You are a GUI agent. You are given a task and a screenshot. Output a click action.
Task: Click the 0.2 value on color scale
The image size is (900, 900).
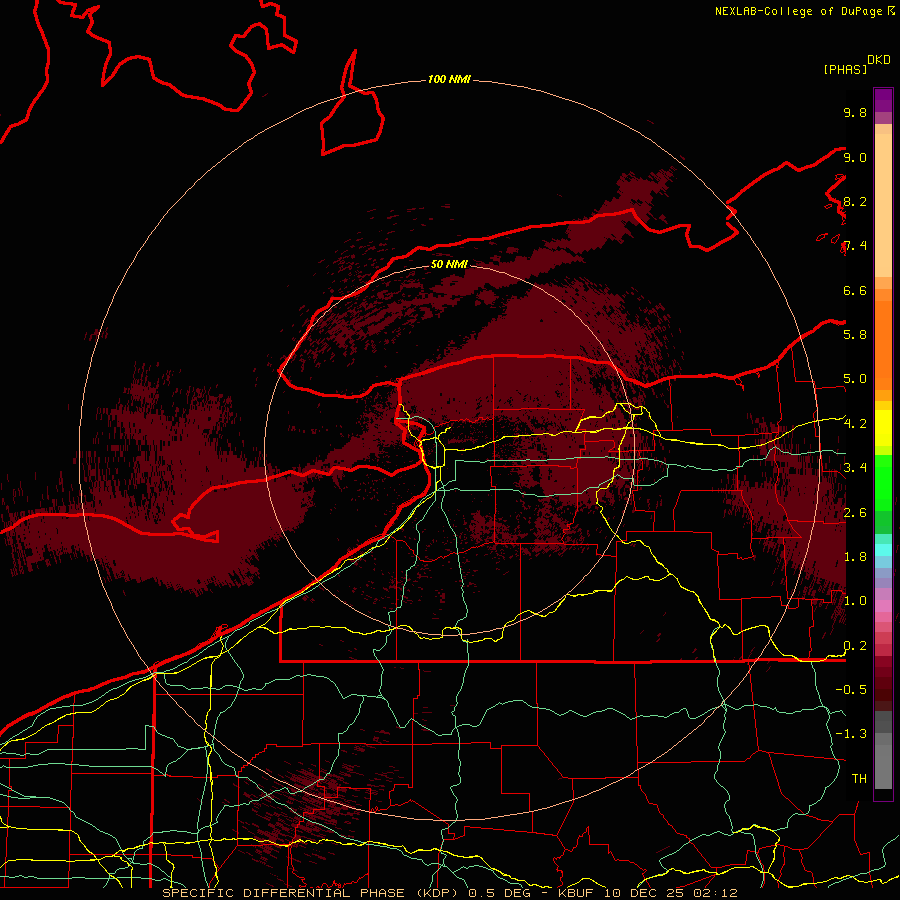pyautogui.click(x=855, y=645)
